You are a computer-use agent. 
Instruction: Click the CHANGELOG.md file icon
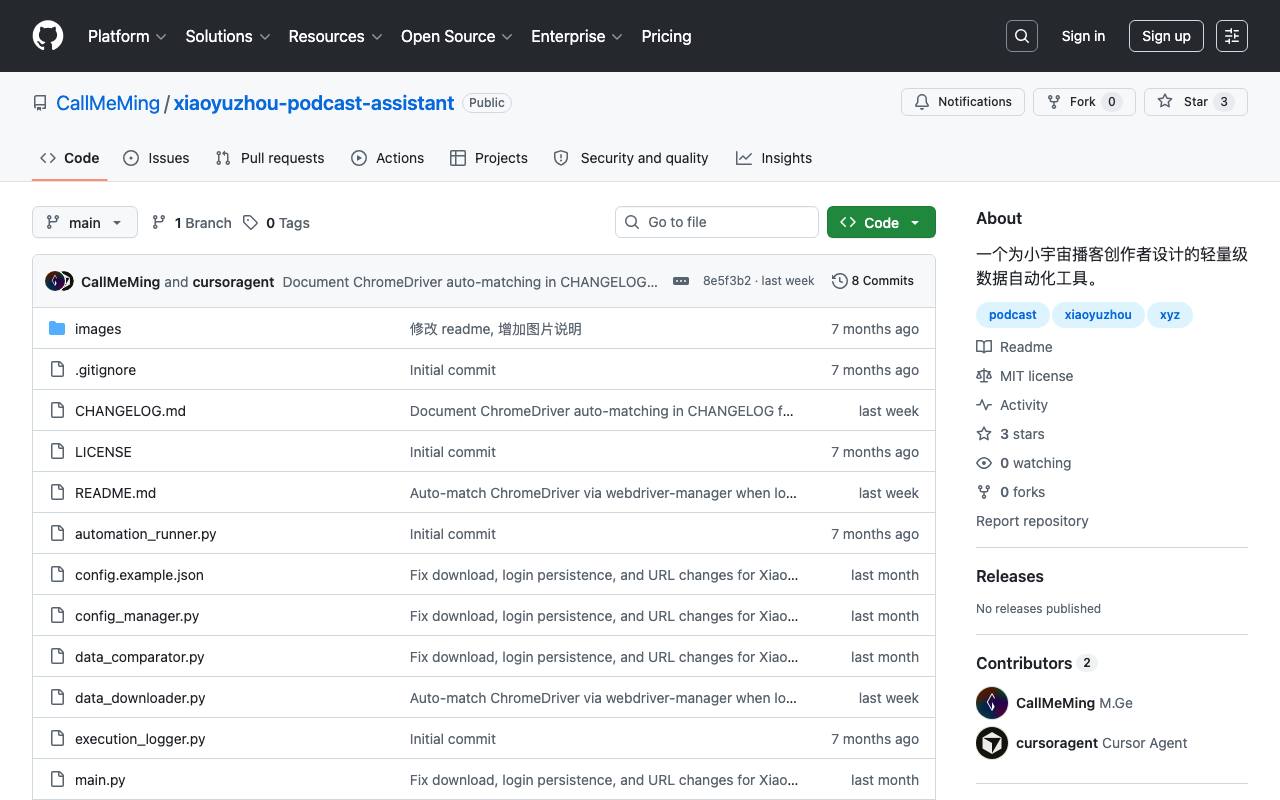[x=57, y=411]
